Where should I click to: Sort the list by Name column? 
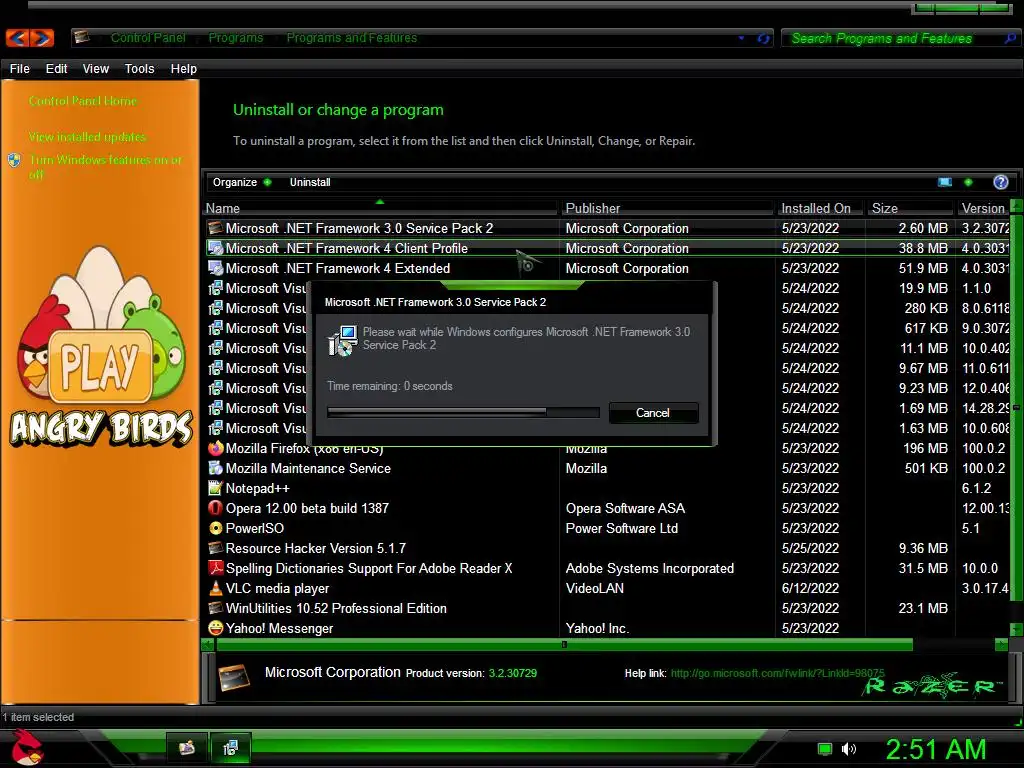click(381, 208)
